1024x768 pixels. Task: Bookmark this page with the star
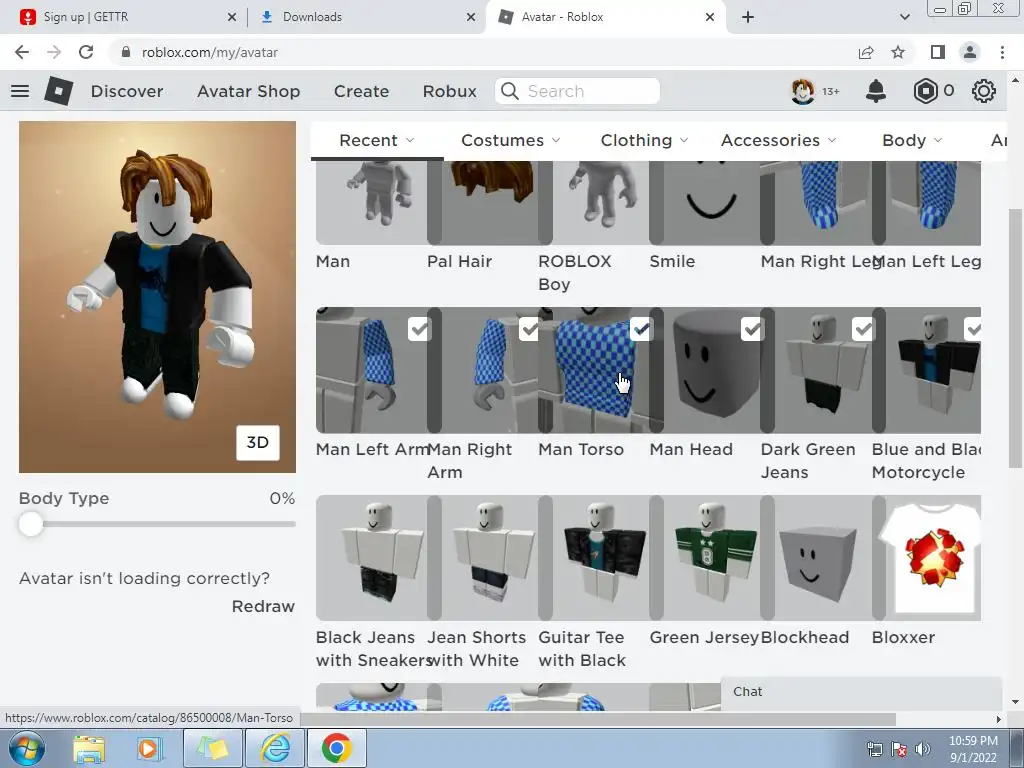[898, 52]
